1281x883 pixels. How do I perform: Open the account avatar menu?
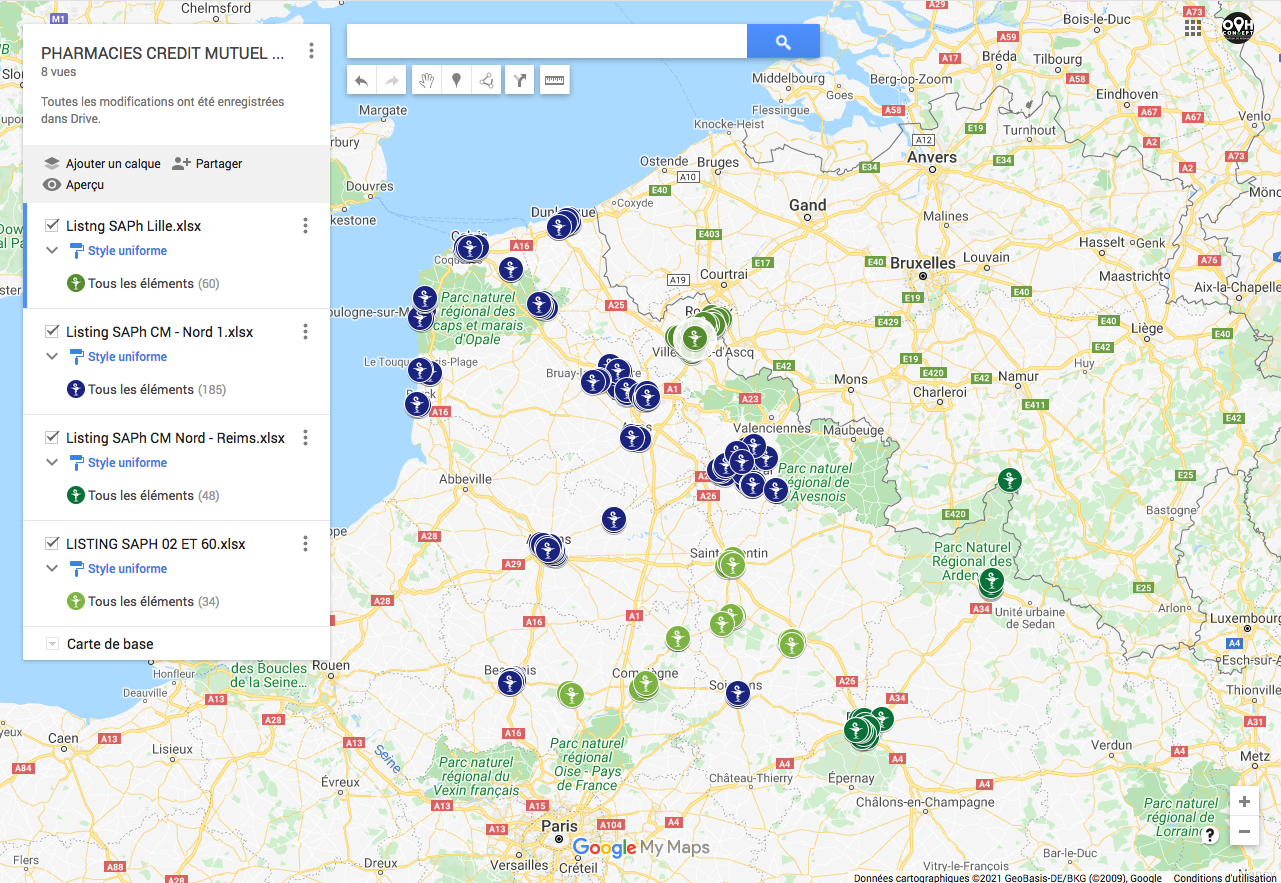1237,27
